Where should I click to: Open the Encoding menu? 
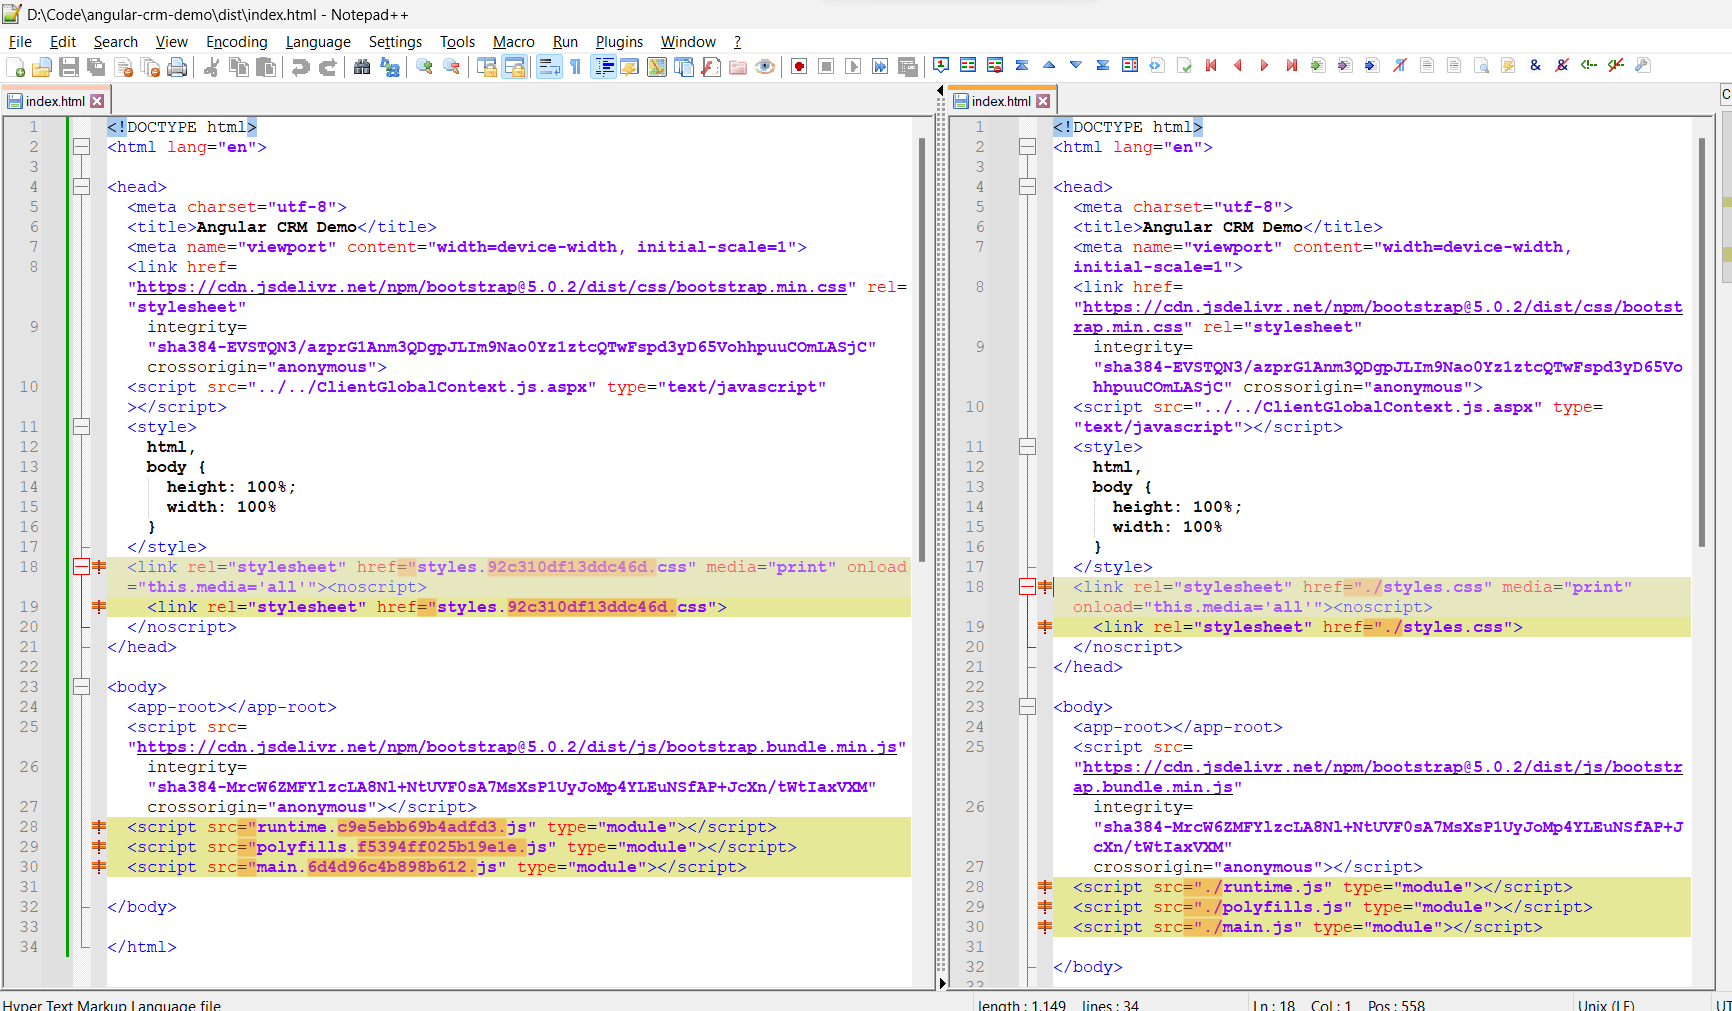click(x=237, y=42)
